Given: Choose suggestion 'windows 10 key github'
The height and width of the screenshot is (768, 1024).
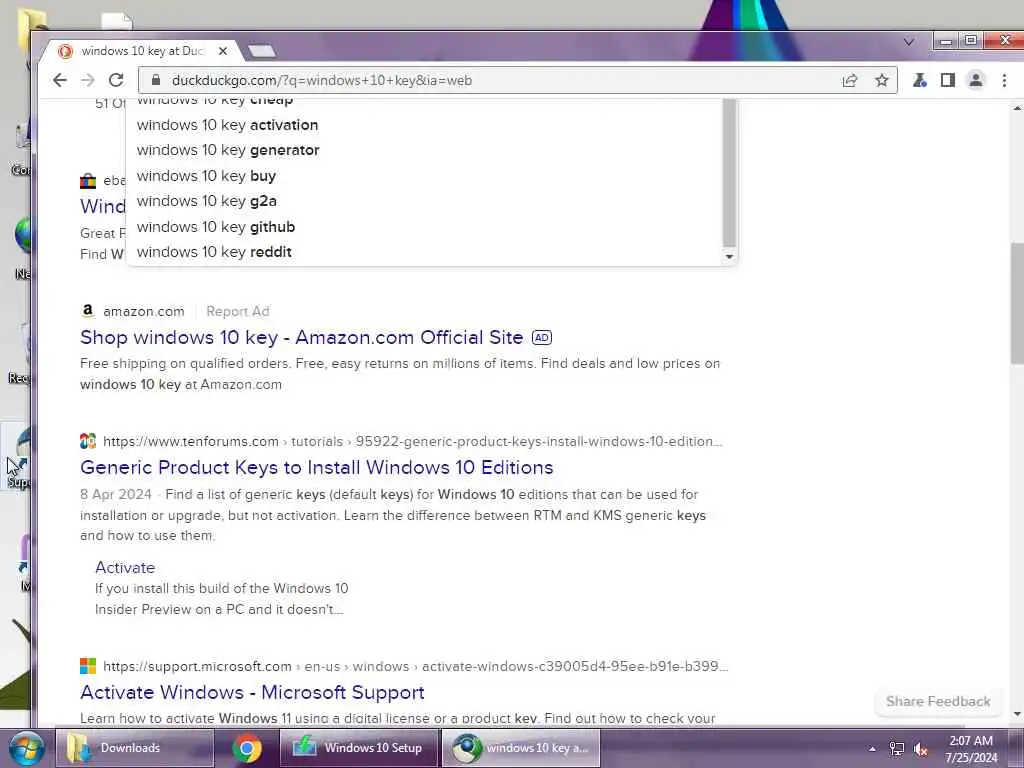Looking at the screenshot, I should [x=216, y=227].
